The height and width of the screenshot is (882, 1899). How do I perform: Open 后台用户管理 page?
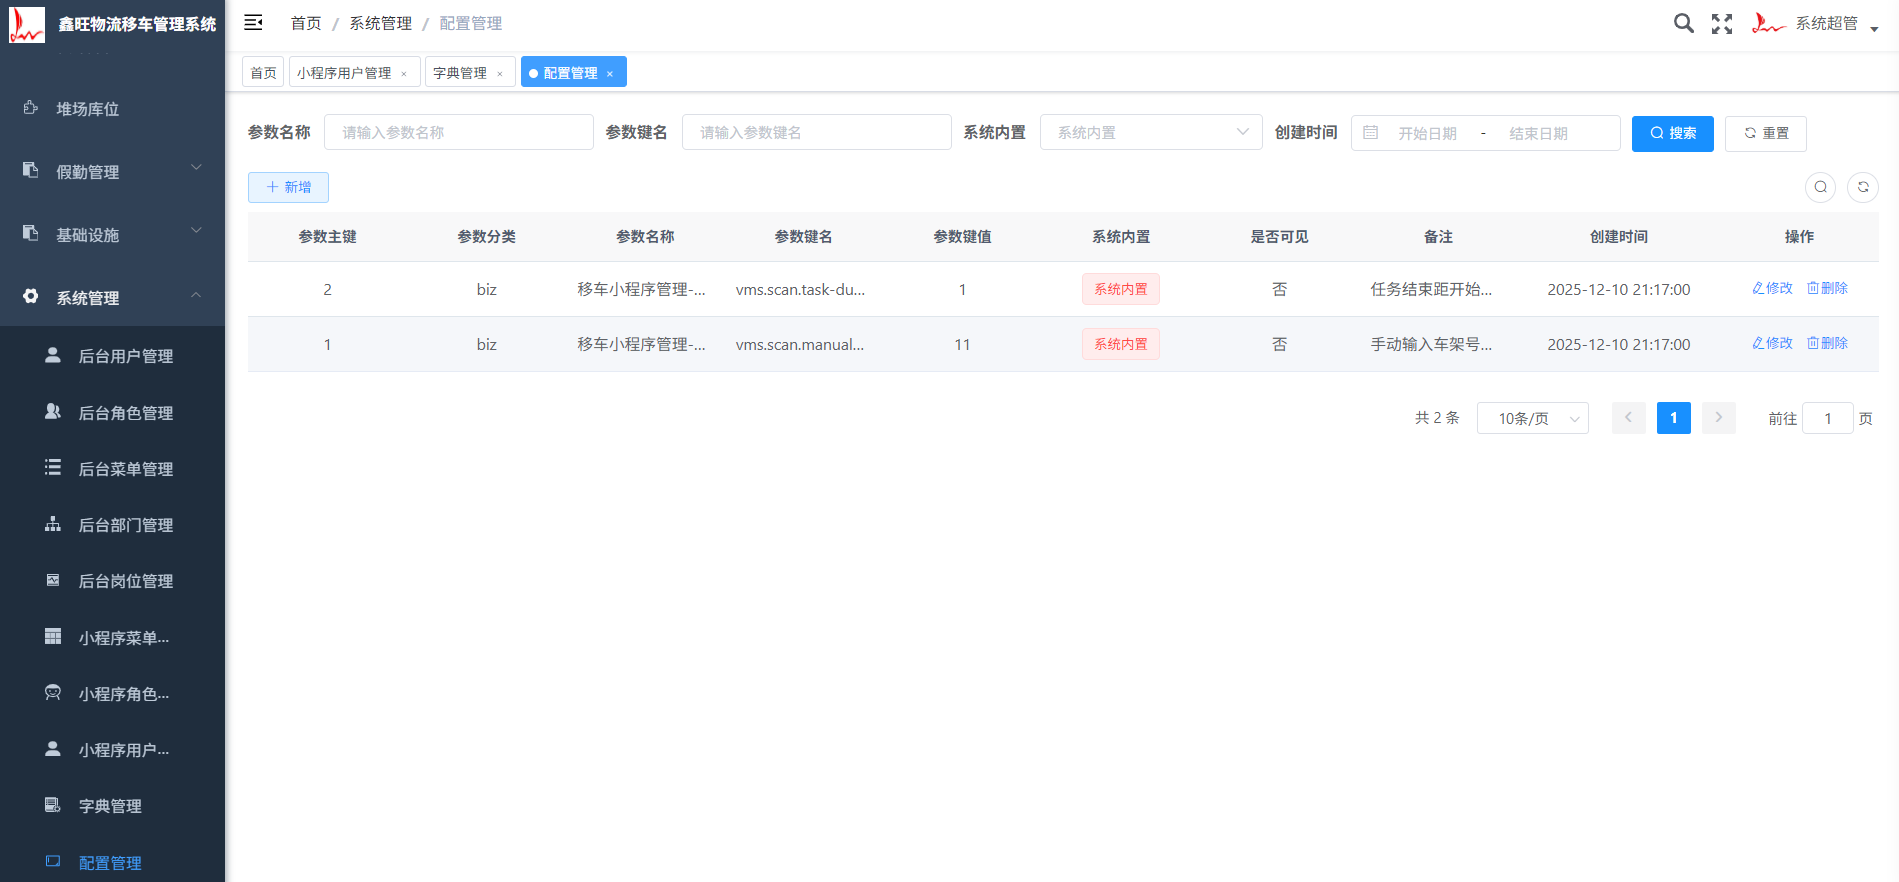click(x=112, y=356)
